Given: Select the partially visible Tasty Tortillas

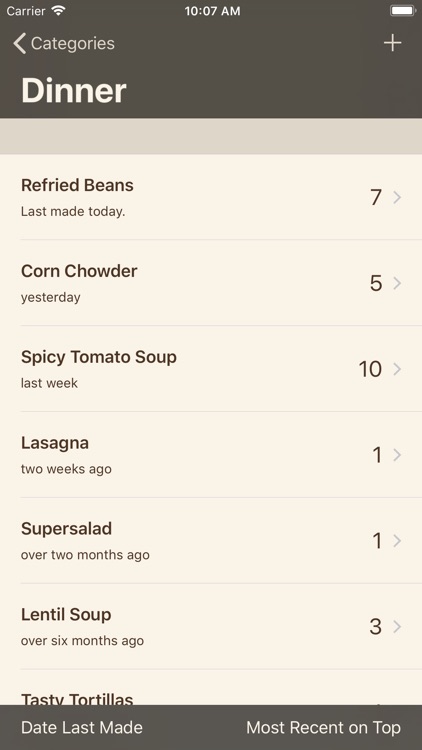Looking at the screenshot, I should point(211,687).
